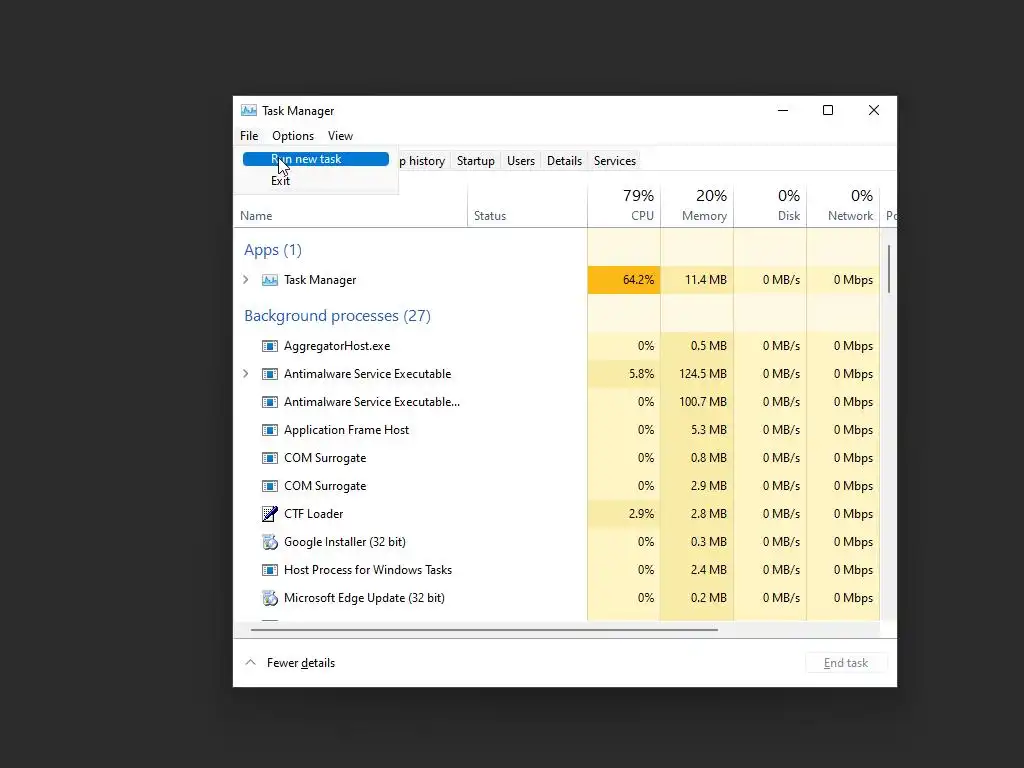Viewport: 1024px width, 768px height.
Task: Click the Application Frame Host icon
Action: (x=270, y=430)
